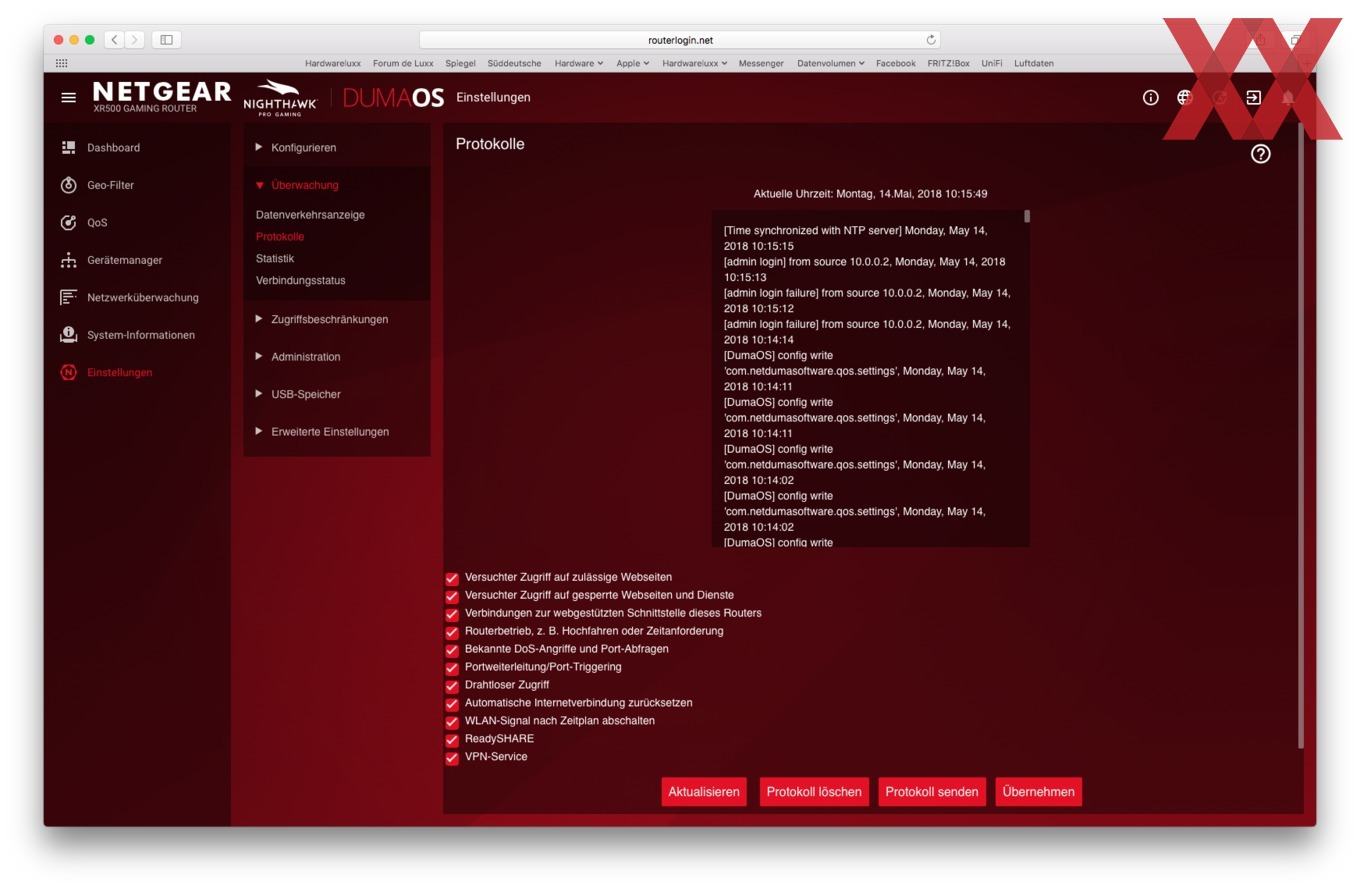This screenshot has height=889, width=1360.
Task: Uncheck Versuchter Zugriff auf gesperrte Webseiten
Action: tap(452, 596)
